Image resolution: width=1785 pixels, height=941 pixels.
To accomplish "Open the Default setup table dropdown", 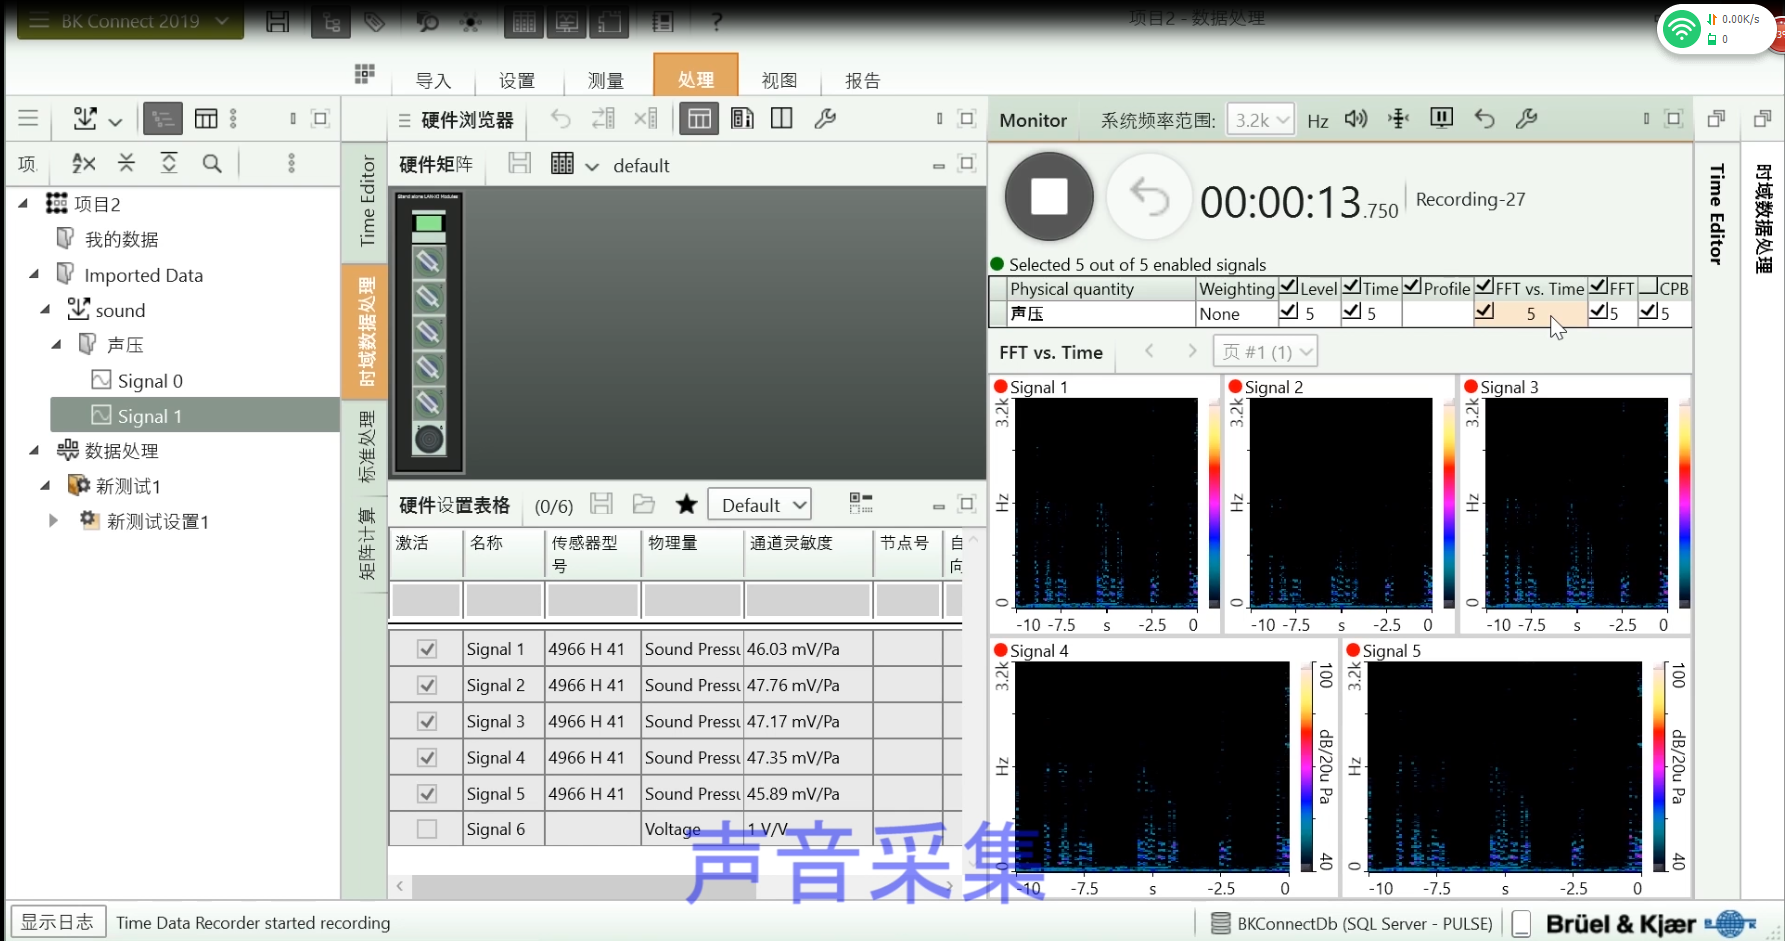I will tap(759, 505).
